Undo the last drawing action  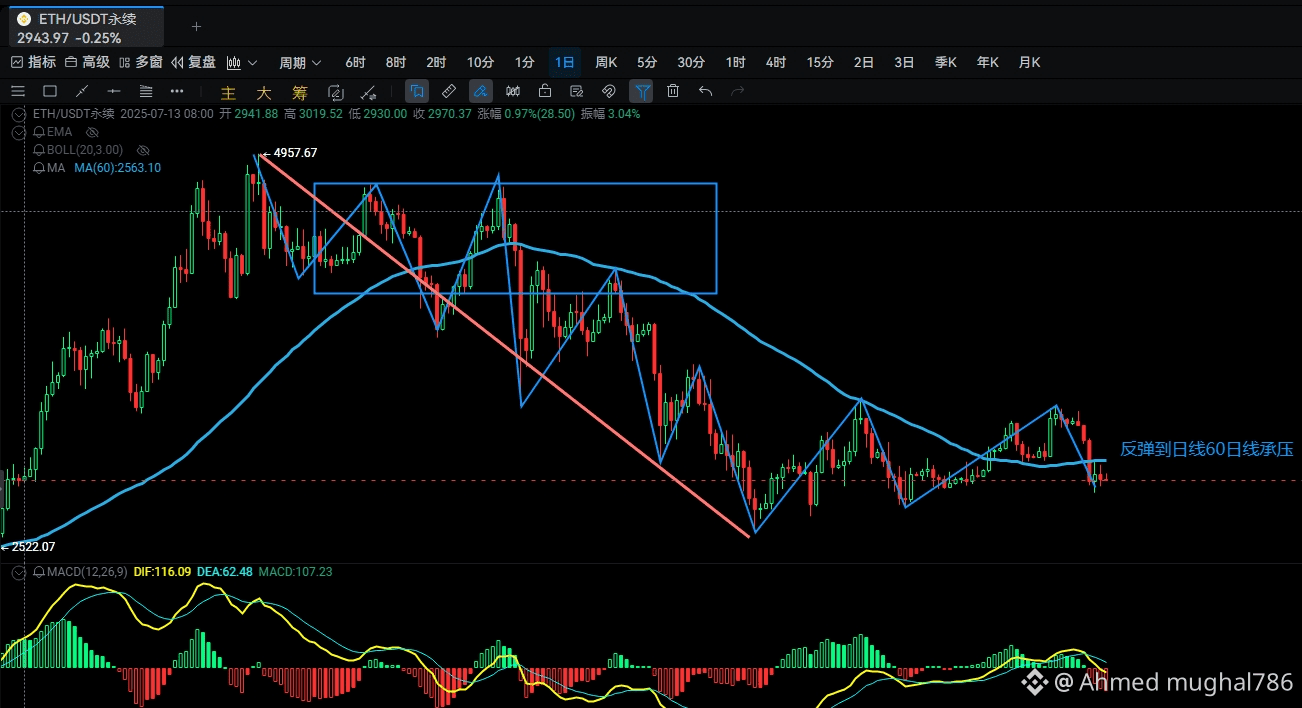(705, 91)
